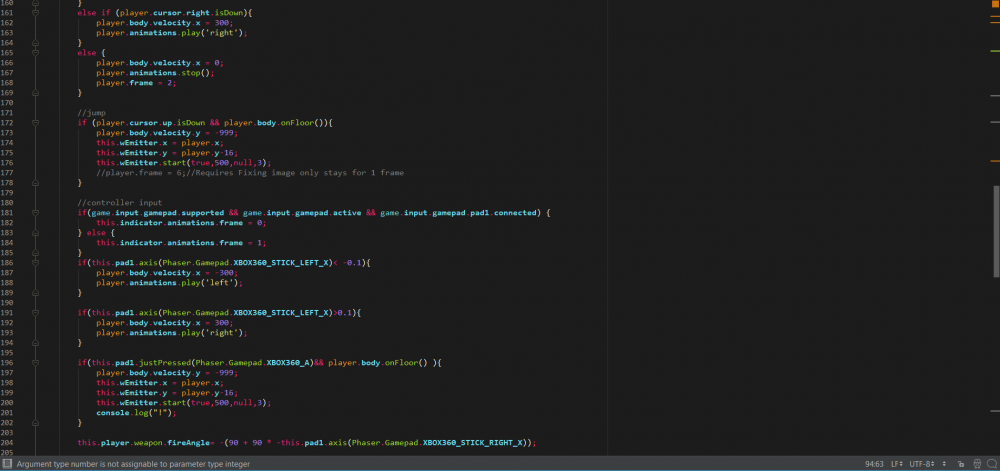Click fold end marker at line 202

point(35,423)
